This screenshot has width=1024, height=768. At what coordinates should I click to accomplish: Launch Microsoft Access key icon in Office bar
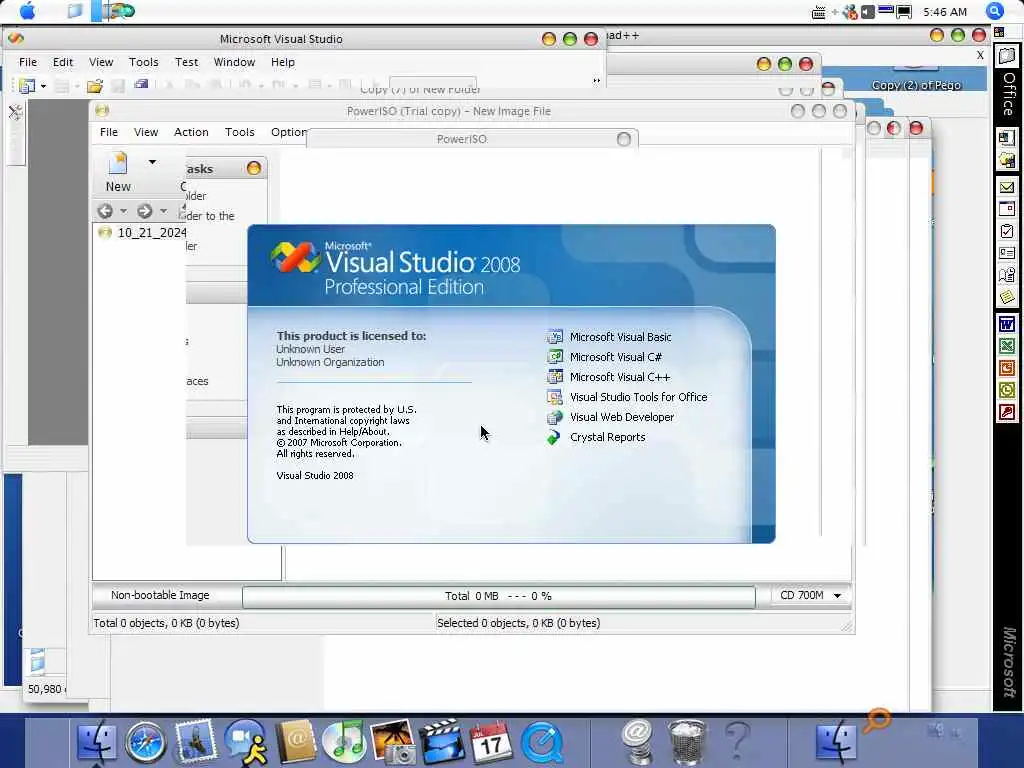click(1006, 413)
